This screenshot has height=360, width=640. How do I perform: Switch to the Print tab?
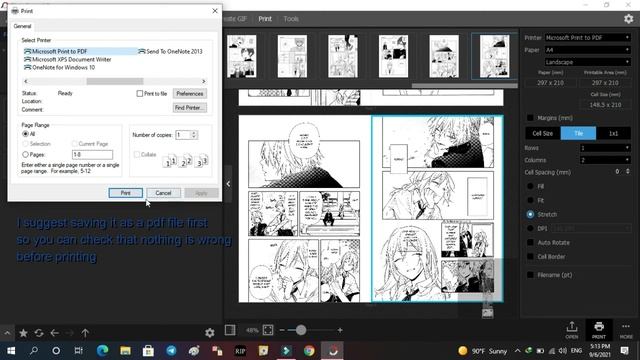coord(265,19)
